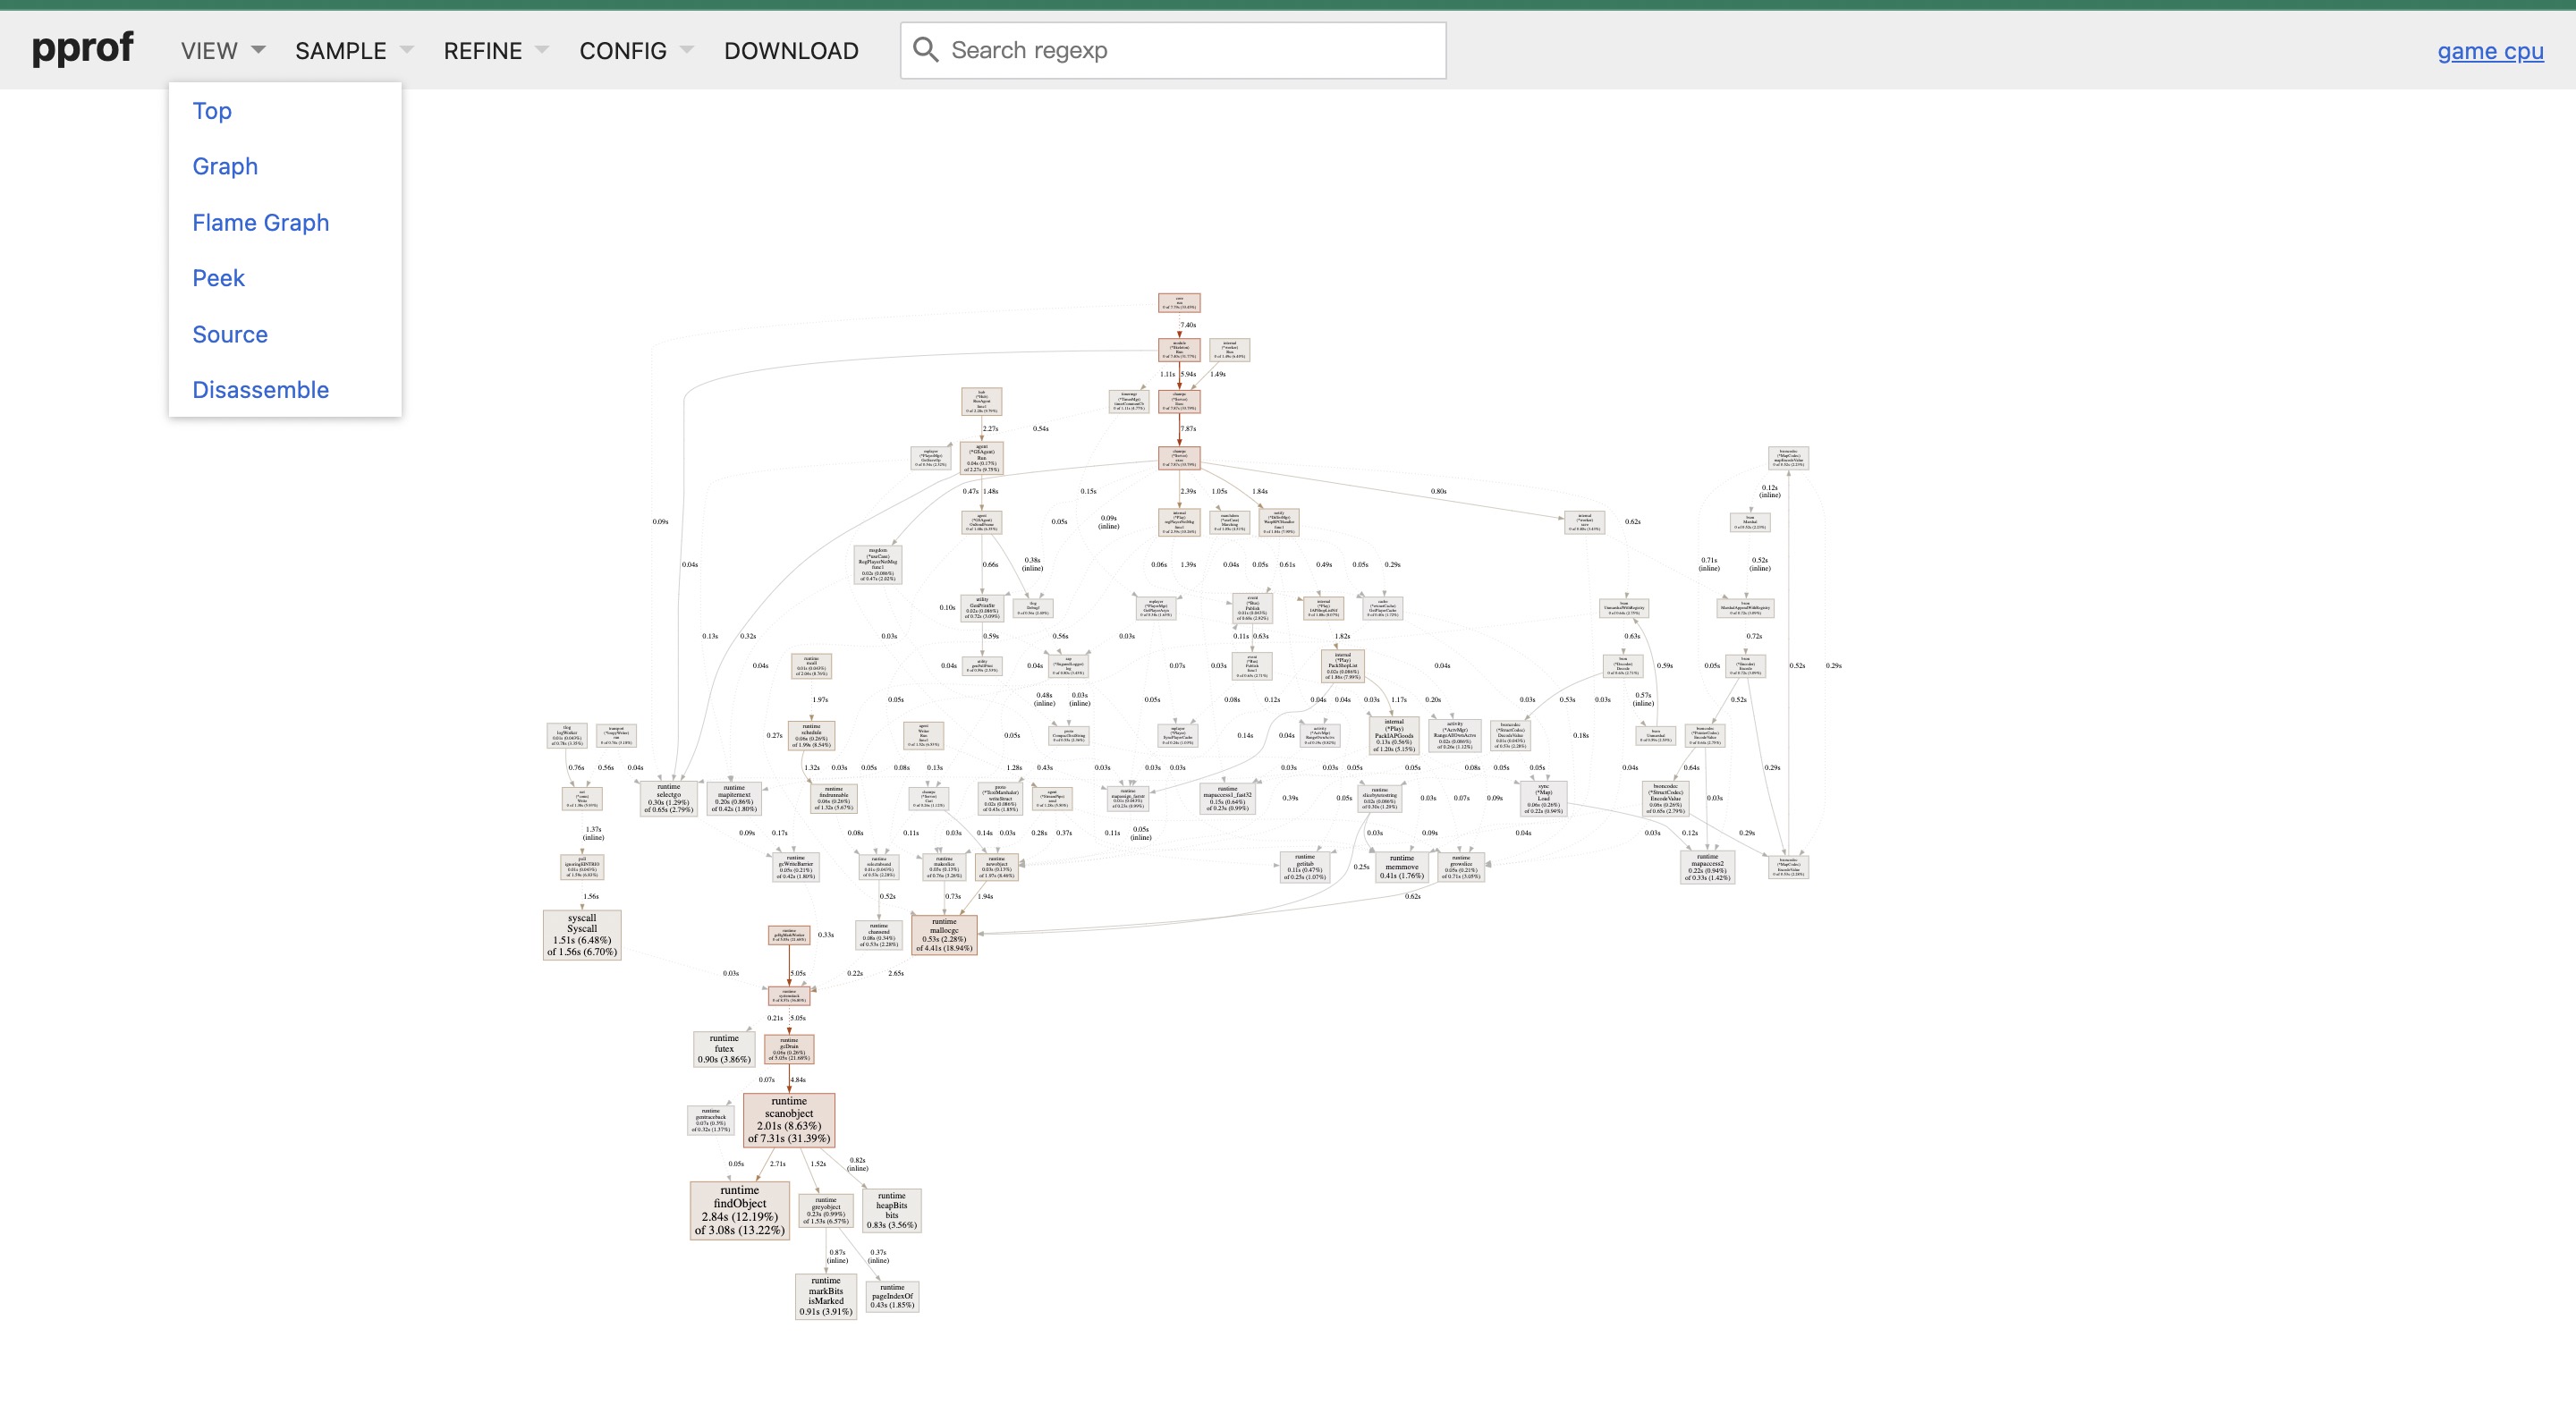Viewport: 2576px width, 1422px height.
Task: Click the search magnifier icon
Action: pos(926,50)
